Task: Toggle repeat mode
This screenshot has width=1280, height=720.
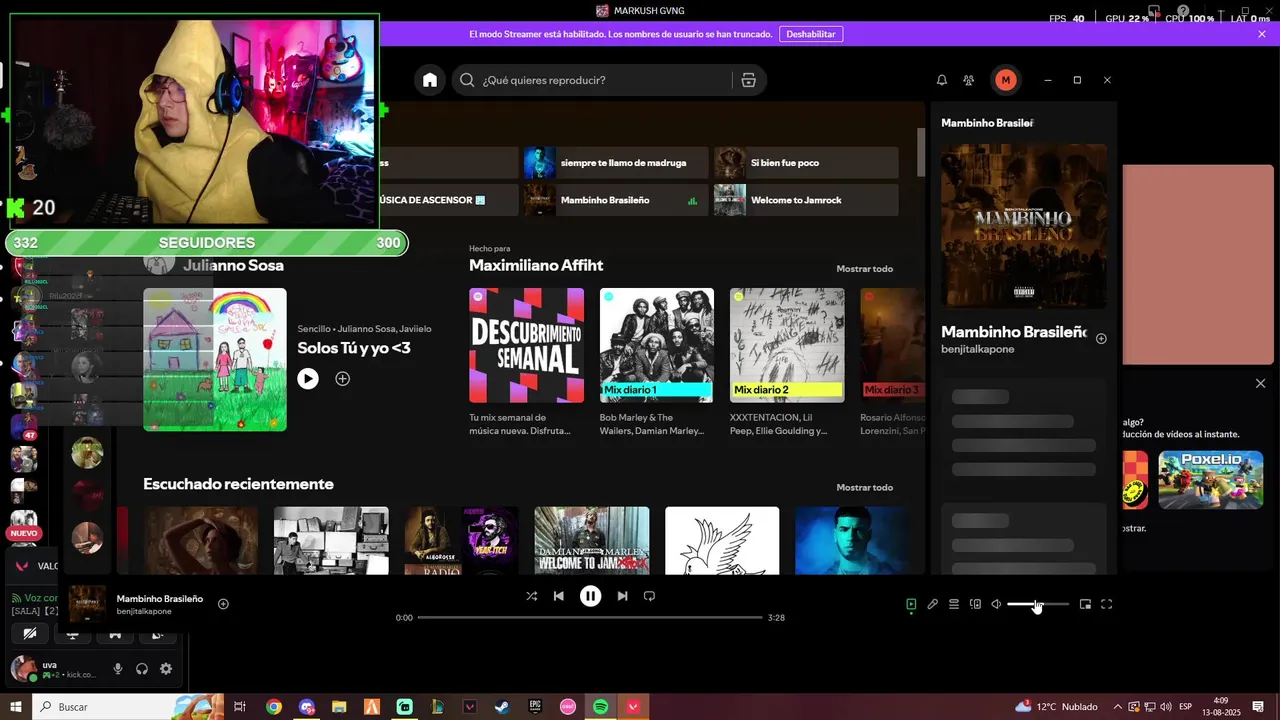Action: click(649, 596)
